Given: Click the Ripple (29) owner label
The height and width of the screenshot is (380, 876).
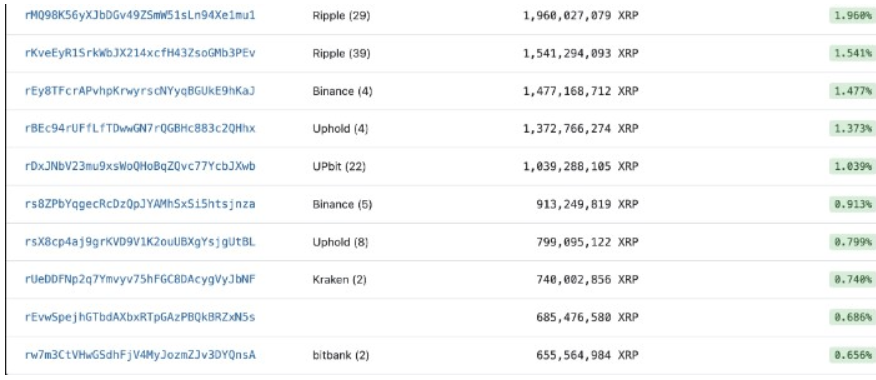Looking at the screenshot, I should pyautogui.click(x=341, y=16).
